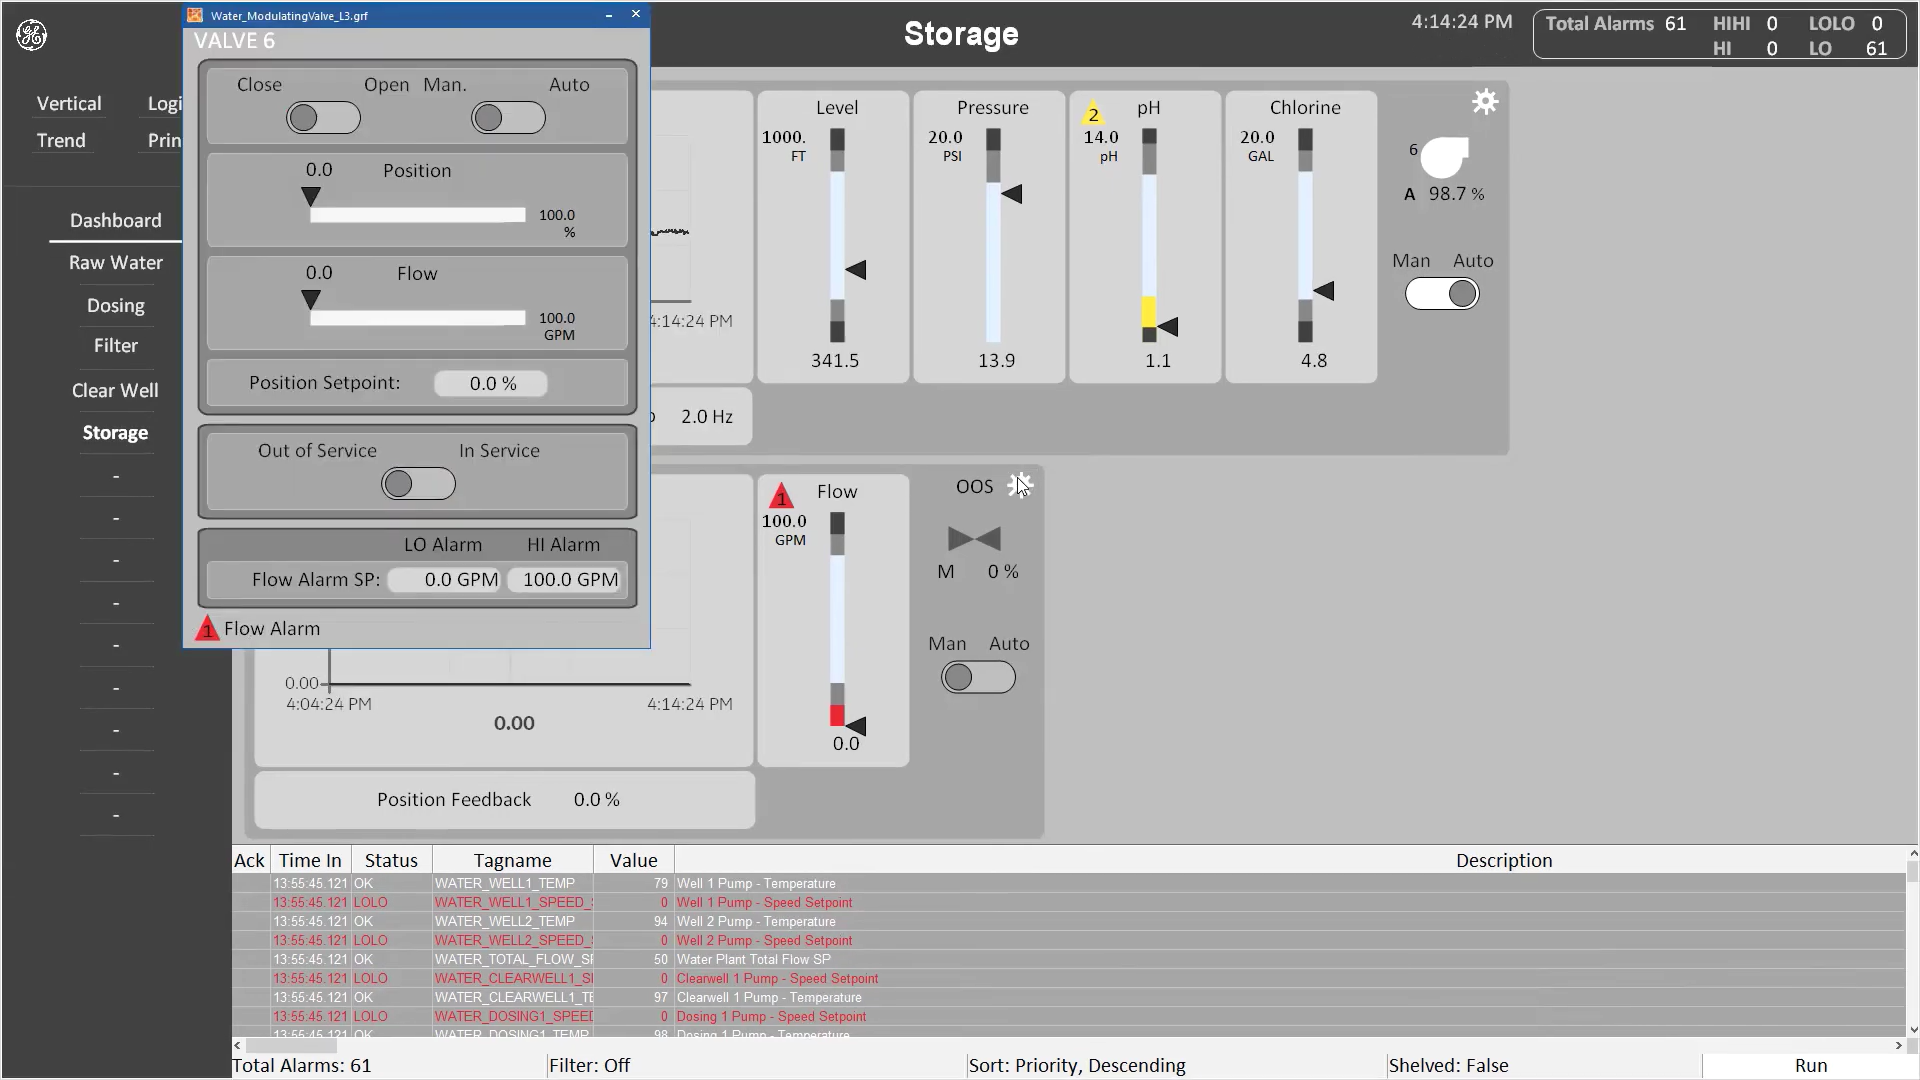Sort alarms by Tagname column header
The width and height of the screenshot is (1920, 1080).
512,860
